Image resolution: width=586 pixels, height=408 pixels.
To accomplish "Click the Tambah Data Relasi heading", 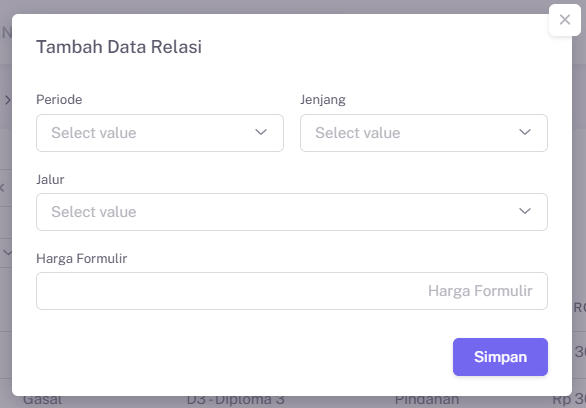I will (119, 47).
